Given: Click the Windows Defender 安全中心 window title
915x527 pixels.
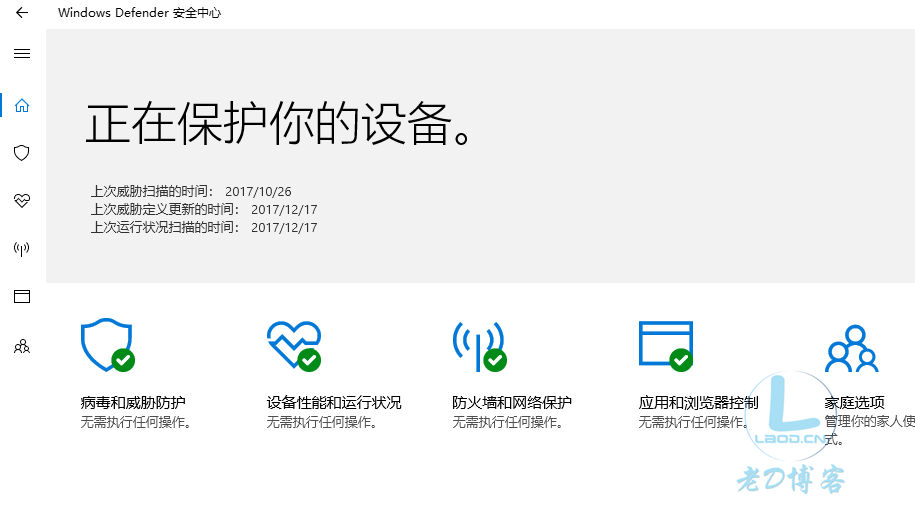Looking at the screenshot, I should [x=139, y=13].
